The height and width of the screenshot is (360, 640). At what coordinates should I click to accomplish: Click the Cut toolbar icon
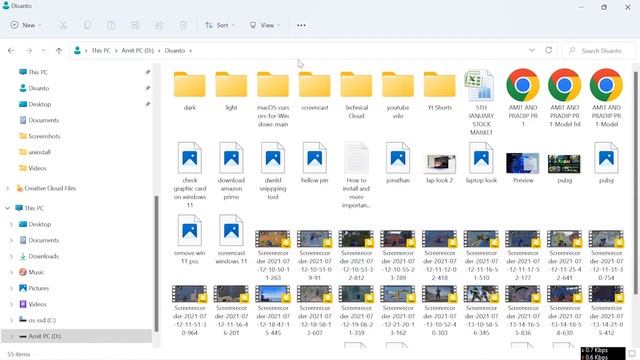63,25
